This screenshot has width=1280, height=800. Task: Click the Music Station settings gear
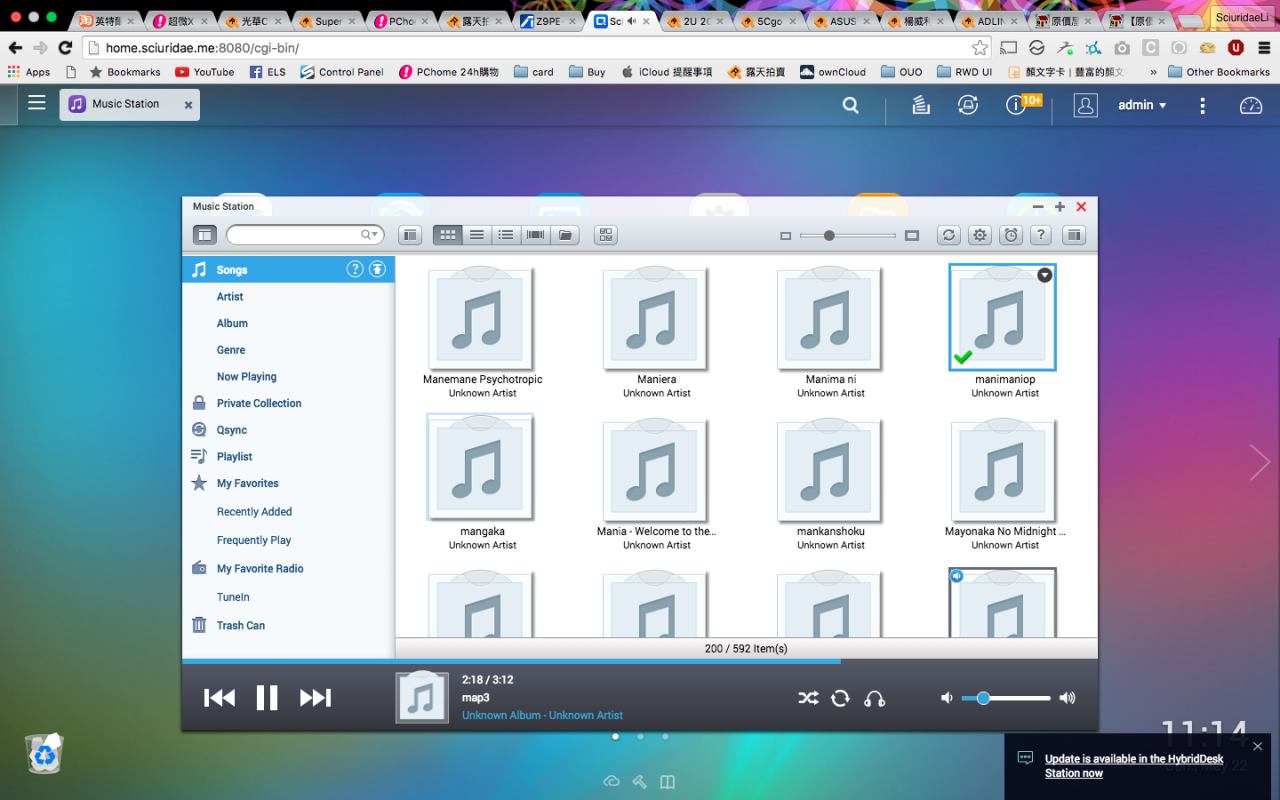(980, 235)
